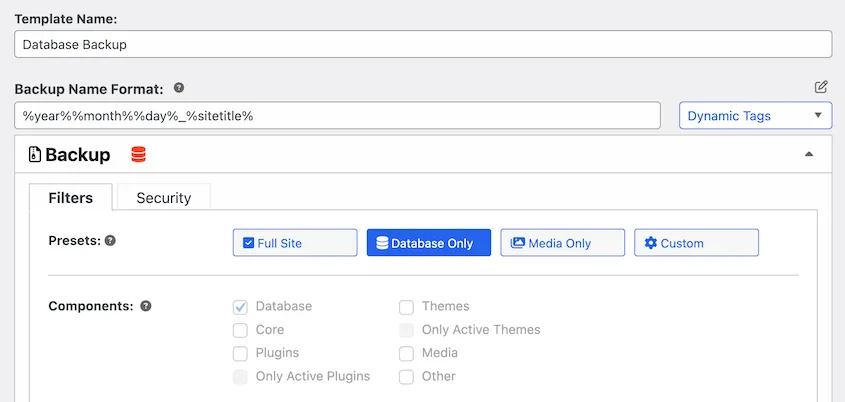Select the Database Only preset
845x402 pixels.
(429, 243)
